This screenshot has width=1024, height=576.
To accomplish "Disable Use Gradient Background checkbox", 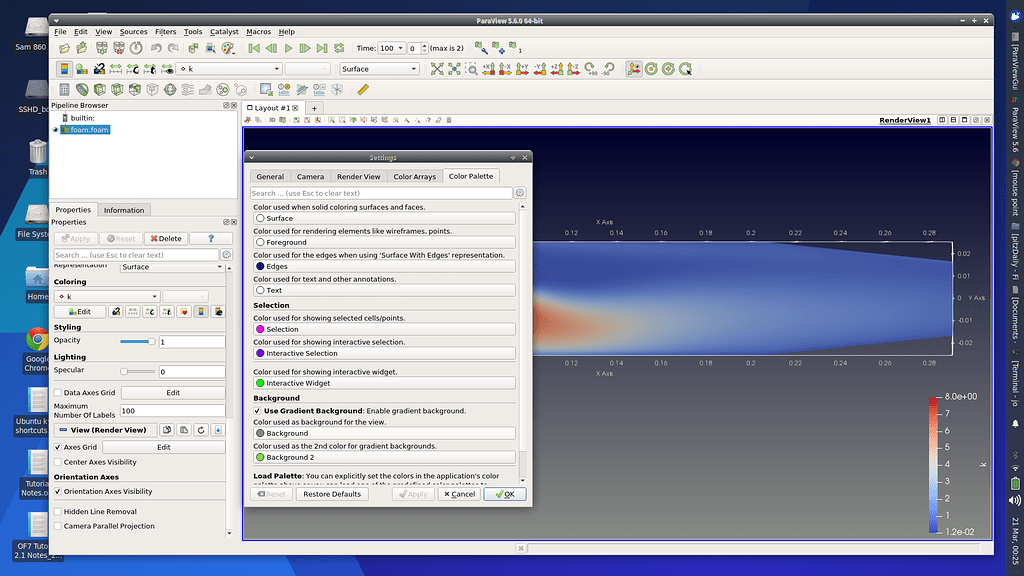I will coord(257,411).
